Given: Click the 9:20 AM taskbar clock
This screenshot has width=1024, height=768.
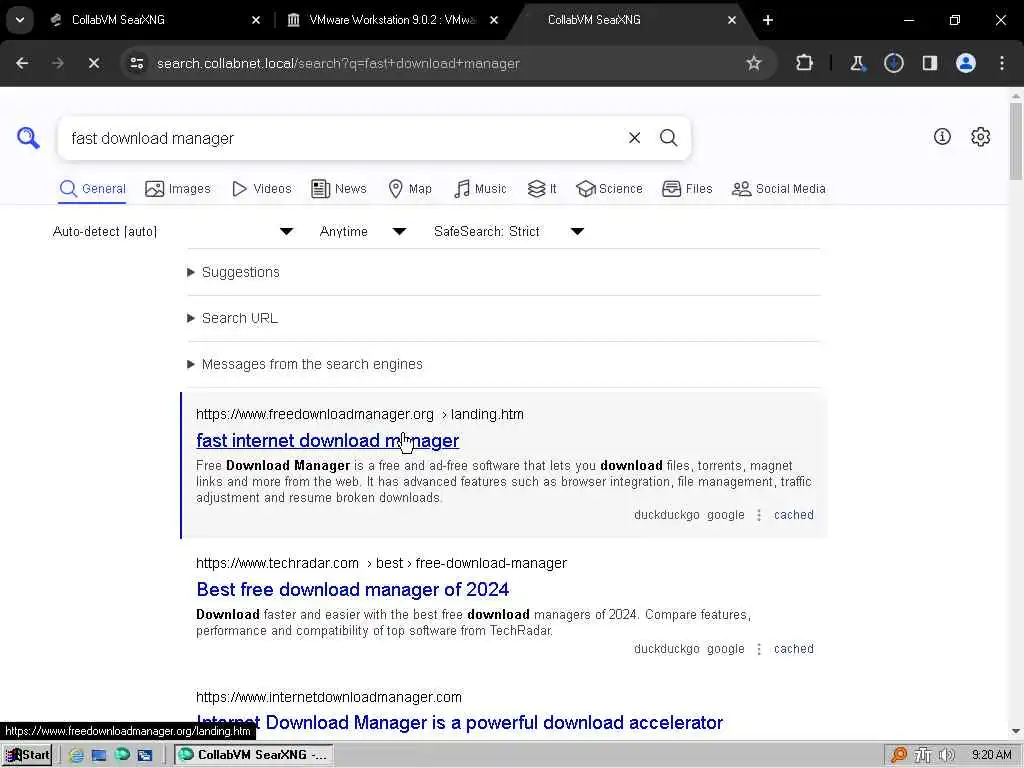Looking at the screenshot, I should click(x=991, y=755).
